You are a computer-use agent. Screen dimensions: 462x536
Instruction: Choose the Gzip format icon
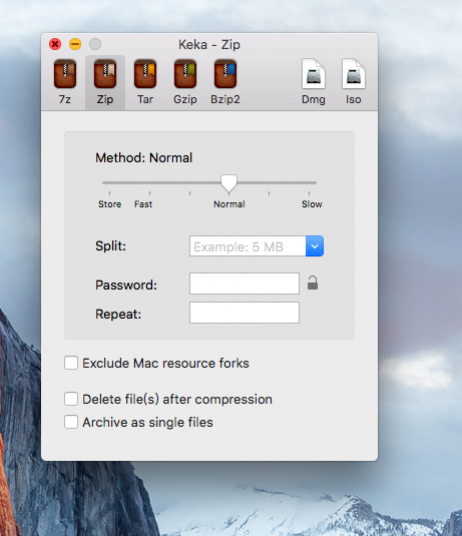click(185, 74)
